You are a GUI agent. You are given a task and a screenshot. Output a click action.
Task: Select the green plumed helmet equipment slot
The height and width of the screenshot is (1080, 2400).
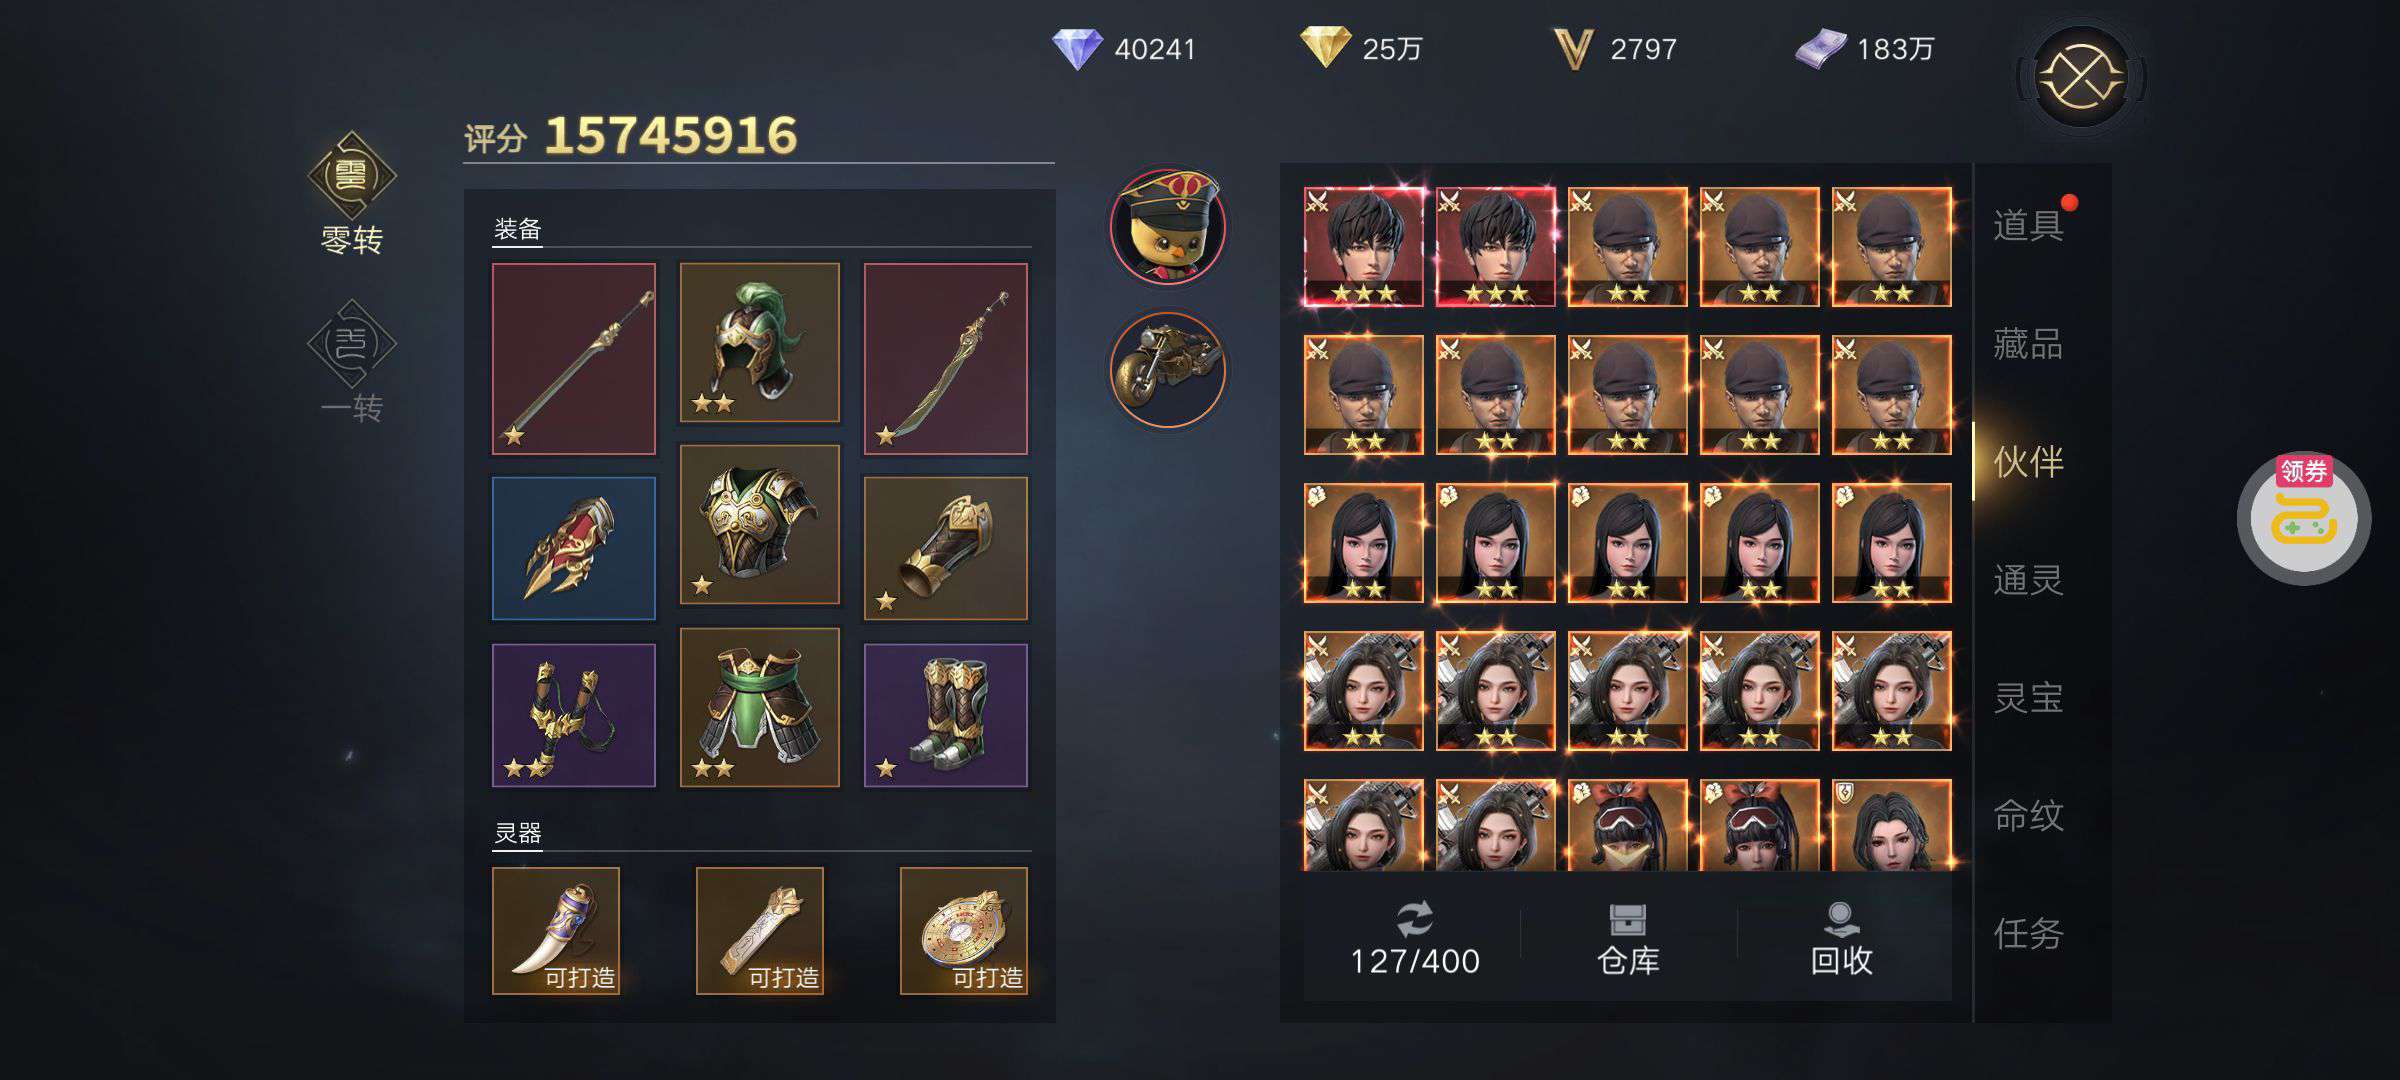(759, 342)
